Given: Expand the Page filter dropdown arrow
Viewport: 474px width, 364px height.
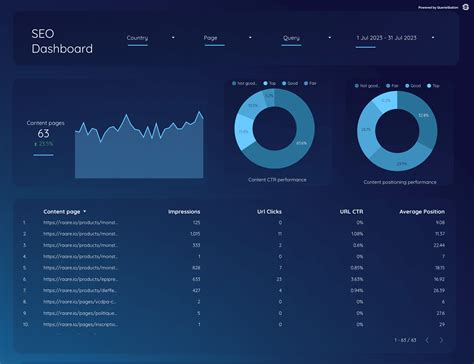Looking at the screenshot, I should point(250,38).
